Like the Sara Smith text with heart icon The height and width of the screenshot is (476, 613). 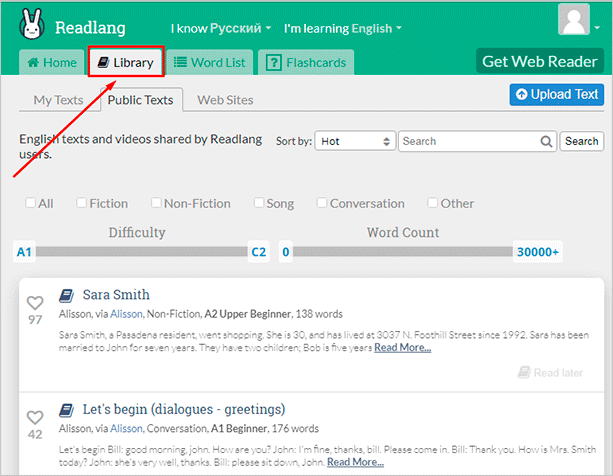coord(35,303)
